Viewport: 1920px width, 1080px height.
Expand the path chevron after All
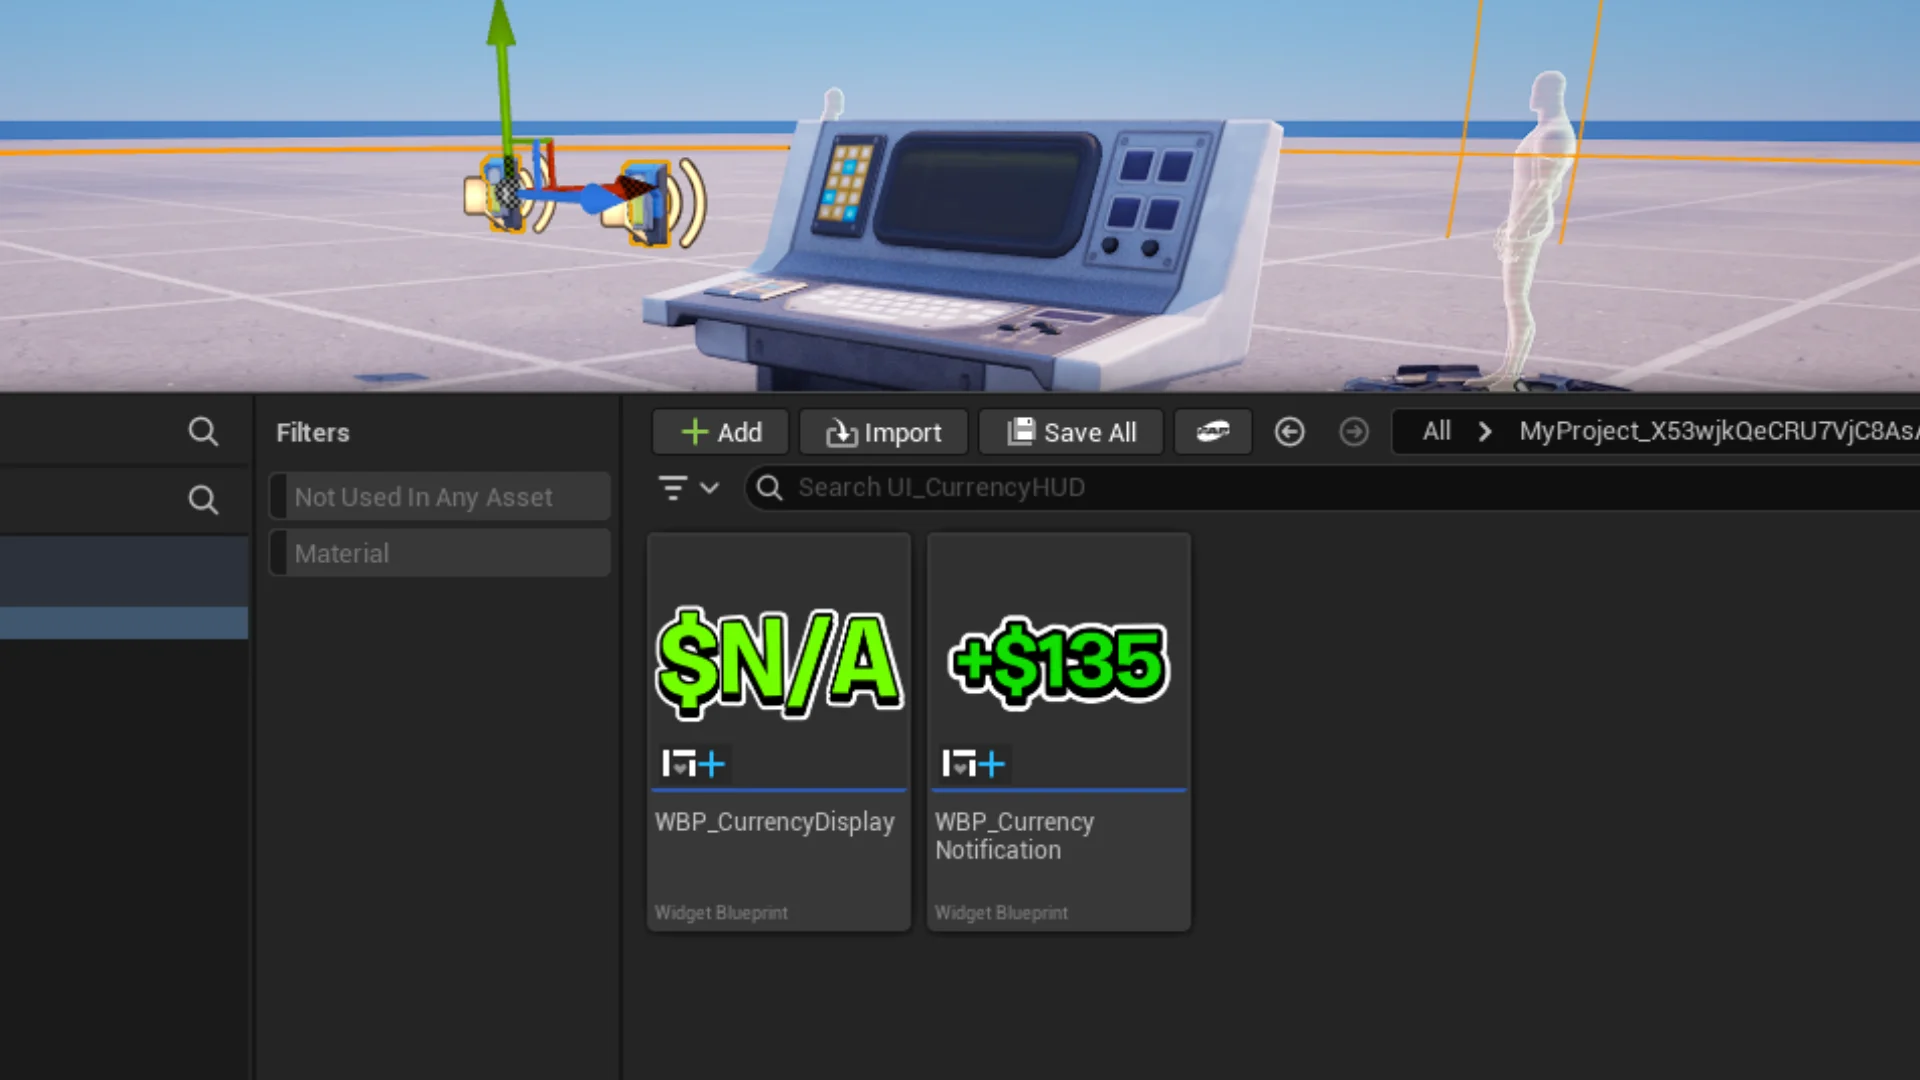pos(1484,432)
